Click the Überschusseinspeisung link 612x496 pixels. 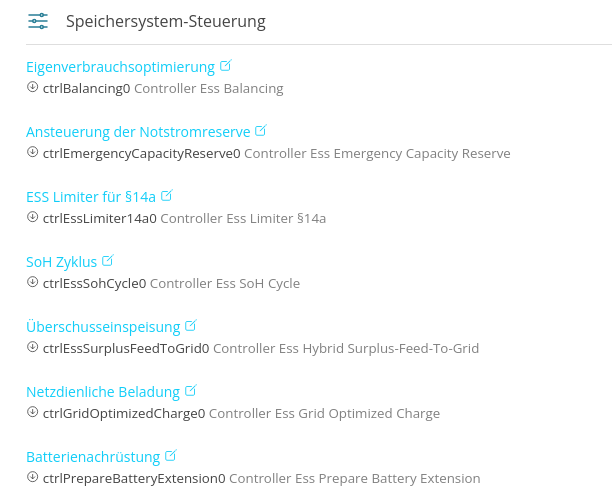coord(103,326)
